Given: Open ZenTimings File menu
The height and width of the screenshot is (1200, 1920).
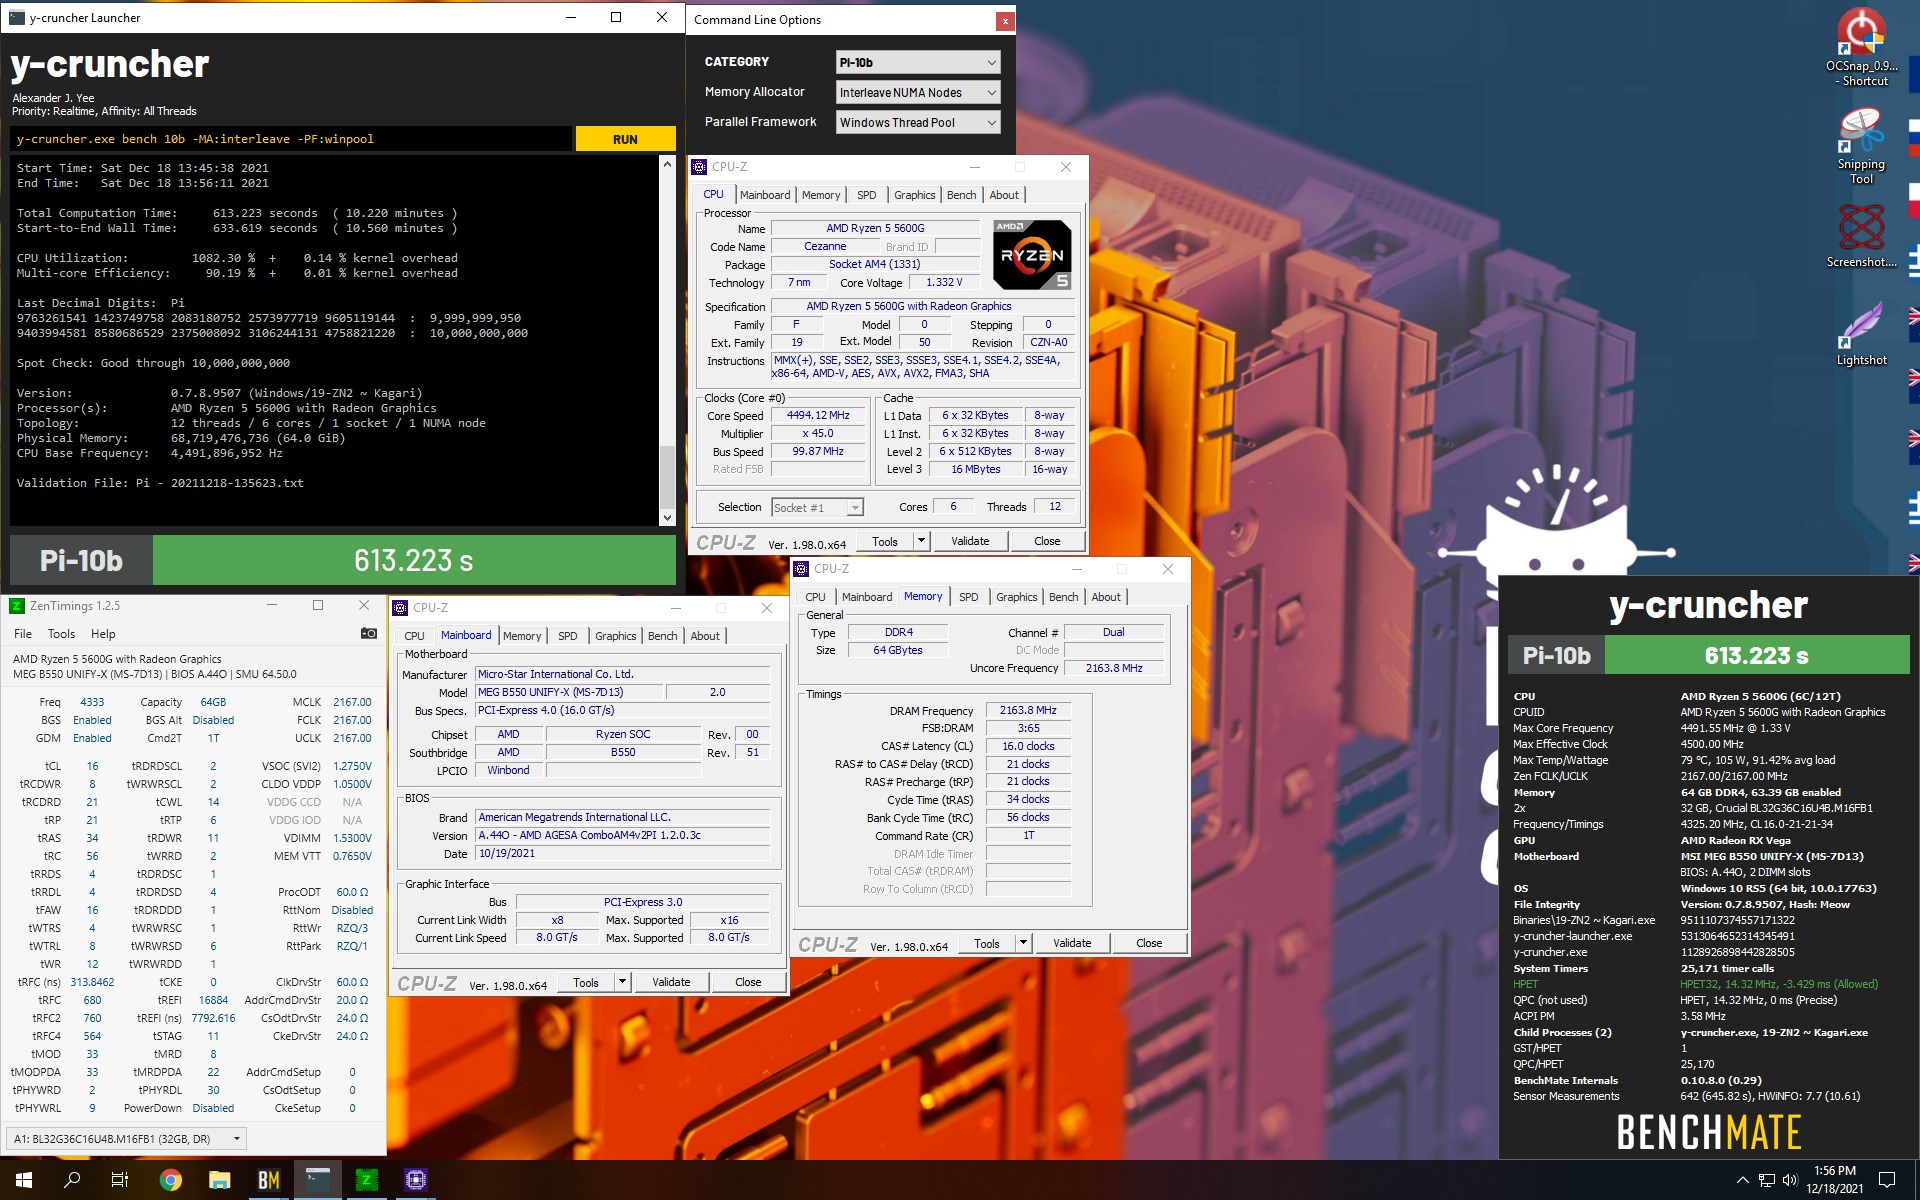Looking at the screenshot, I should pos(23,633).
